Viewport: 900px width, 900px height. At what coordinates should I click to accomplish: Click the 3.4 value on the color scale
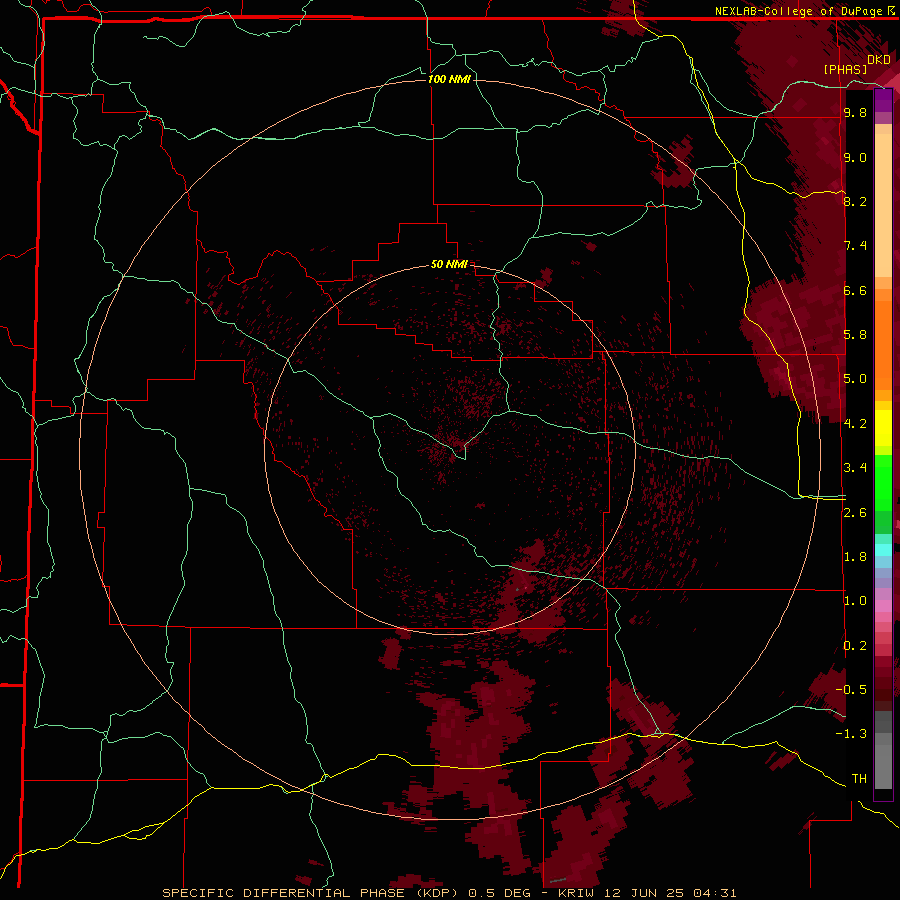[x=855, y=468]
